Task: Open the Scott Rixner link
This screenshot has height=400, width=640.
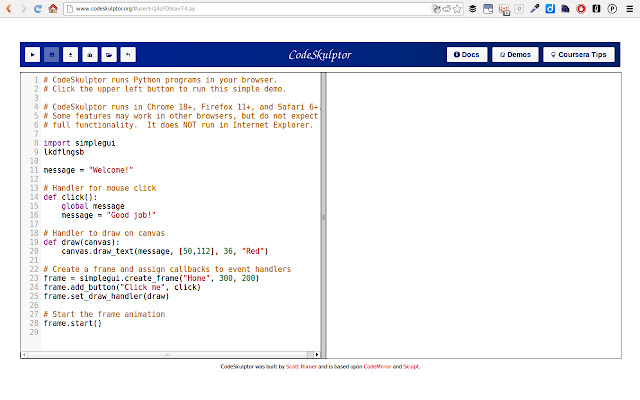Action: [x=301, y=367]
